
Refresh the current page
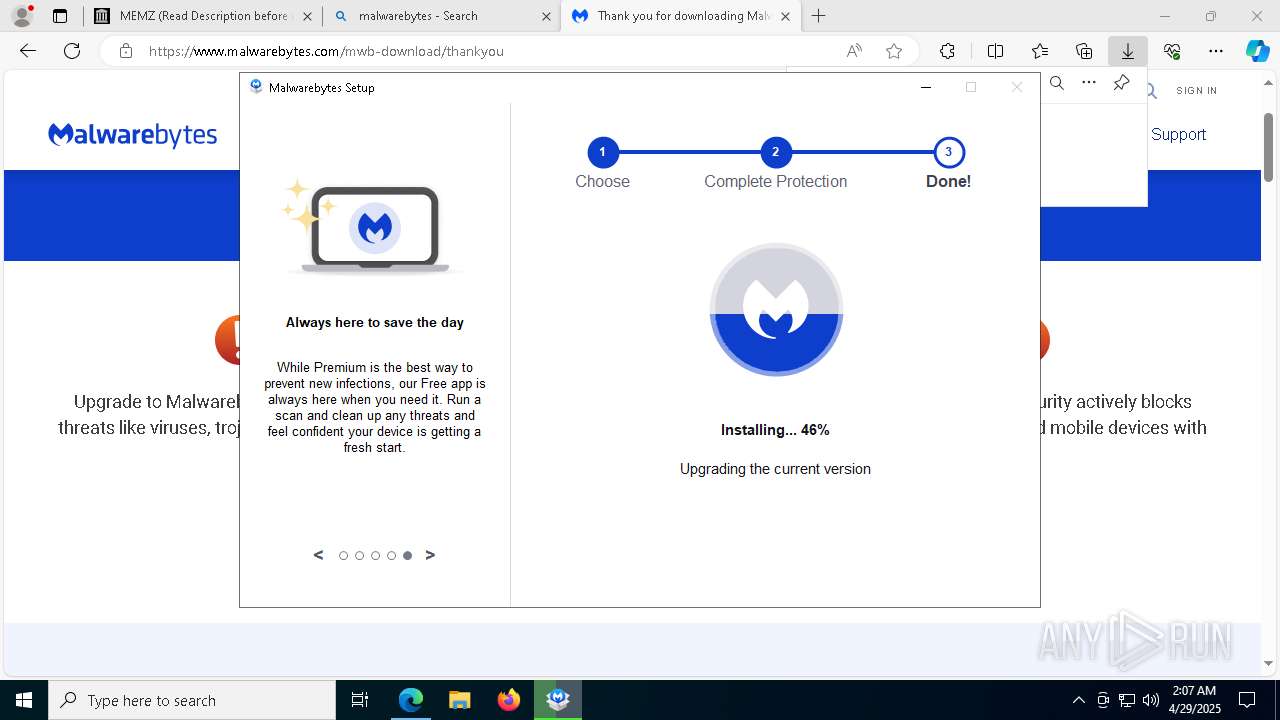point(72,51)
